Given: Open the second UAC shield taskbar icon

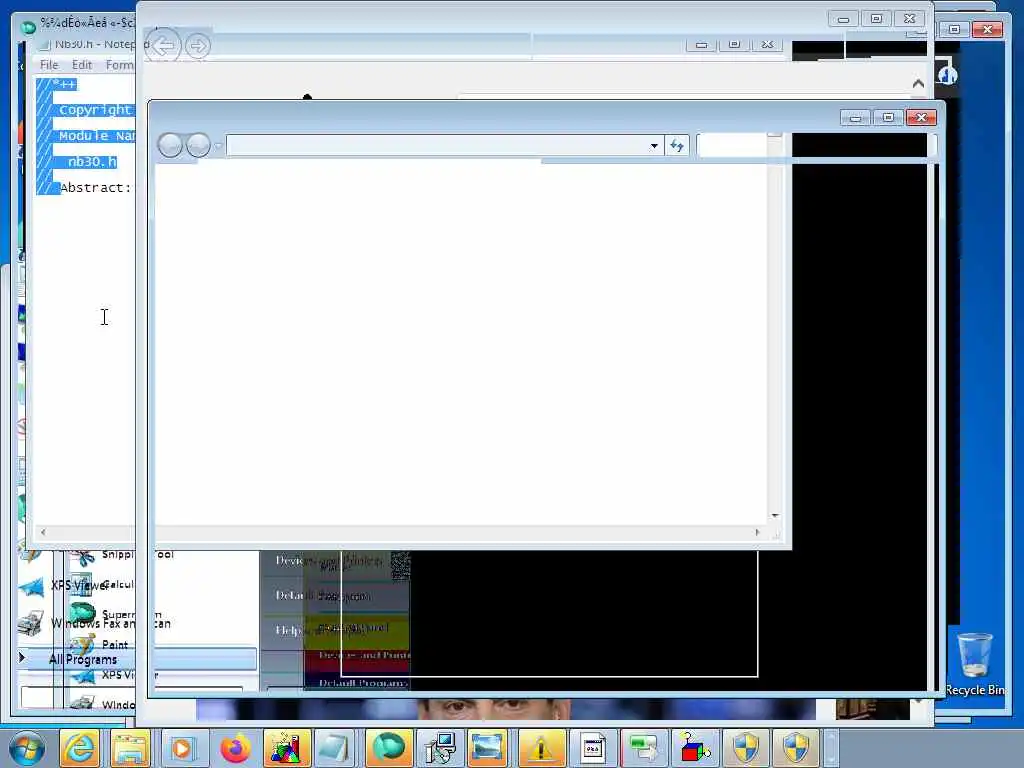Looking at the screenshot, I should click(796, 748).
